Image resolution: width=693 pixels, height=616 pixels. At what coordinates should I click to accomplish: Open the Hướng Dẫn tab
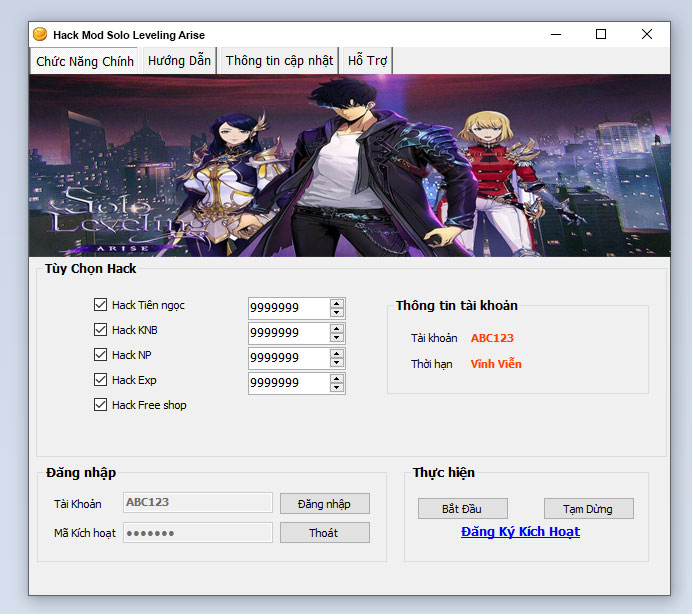pyautogui.click(x=179, y=61)
